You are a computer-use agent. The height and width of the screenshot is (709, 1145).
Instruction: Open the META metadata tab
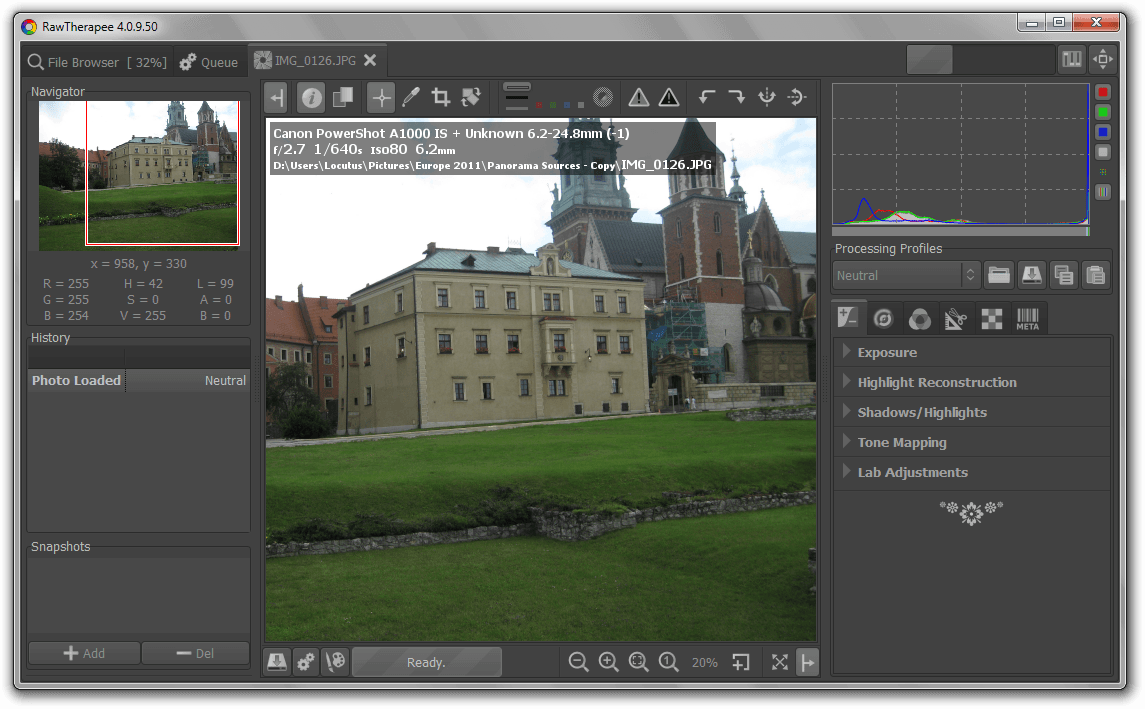(1028, 319)
